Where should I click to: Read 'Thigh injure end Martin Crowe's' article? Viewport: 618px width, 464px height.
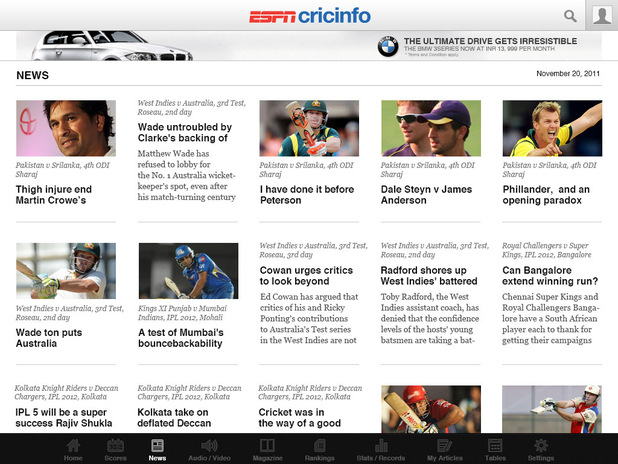click(54, 195)
